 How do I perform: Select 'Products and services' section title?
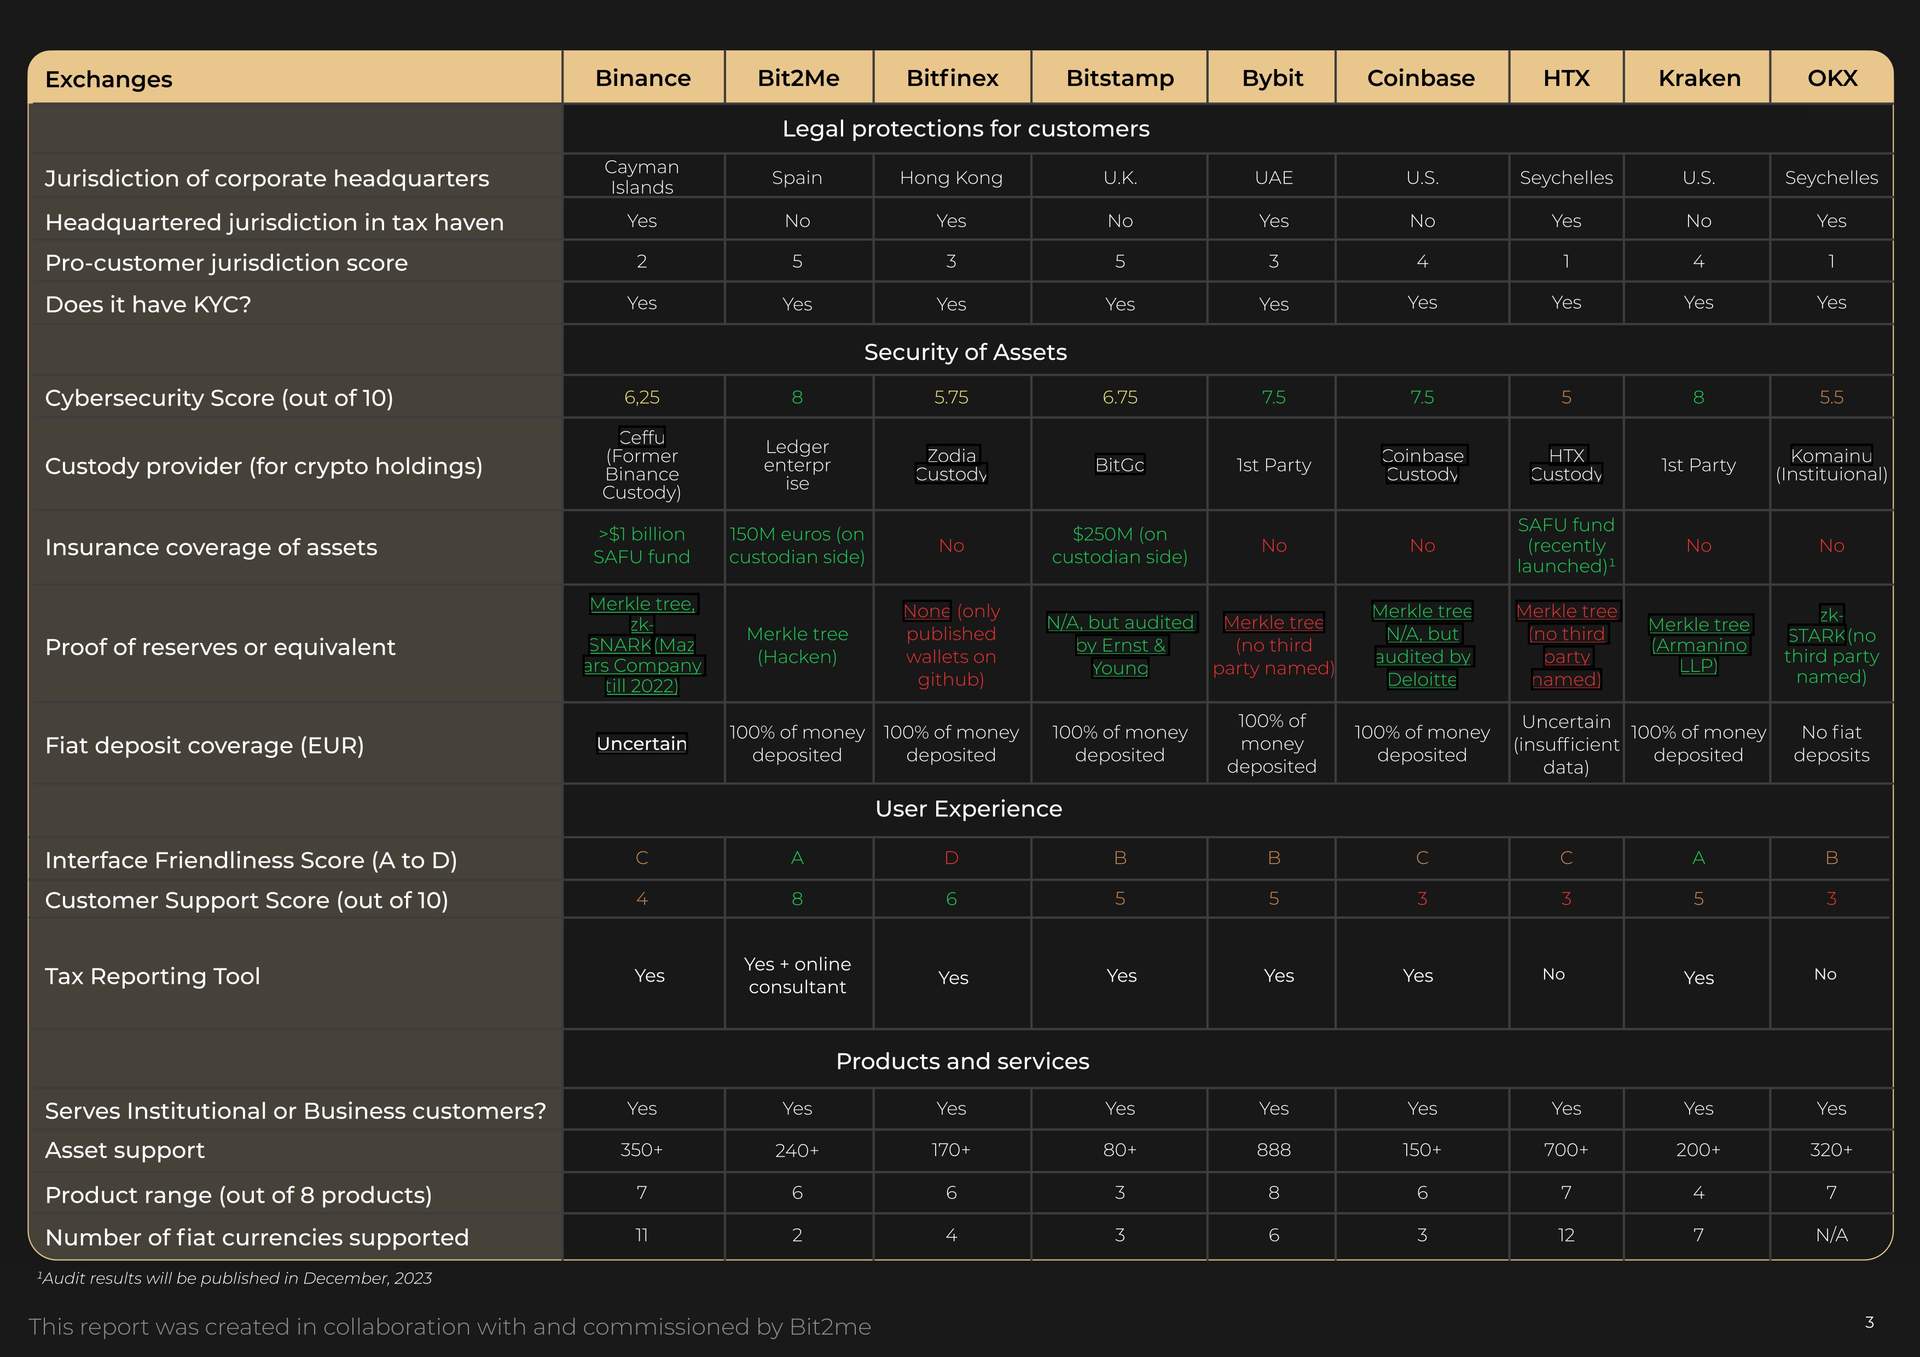click(962, 1061)
